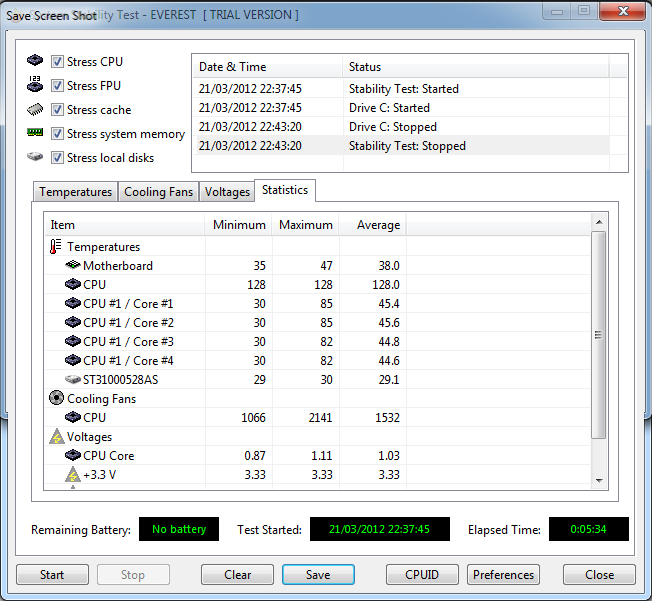Click the Core #4 average value 44.6

coord(389,361)
